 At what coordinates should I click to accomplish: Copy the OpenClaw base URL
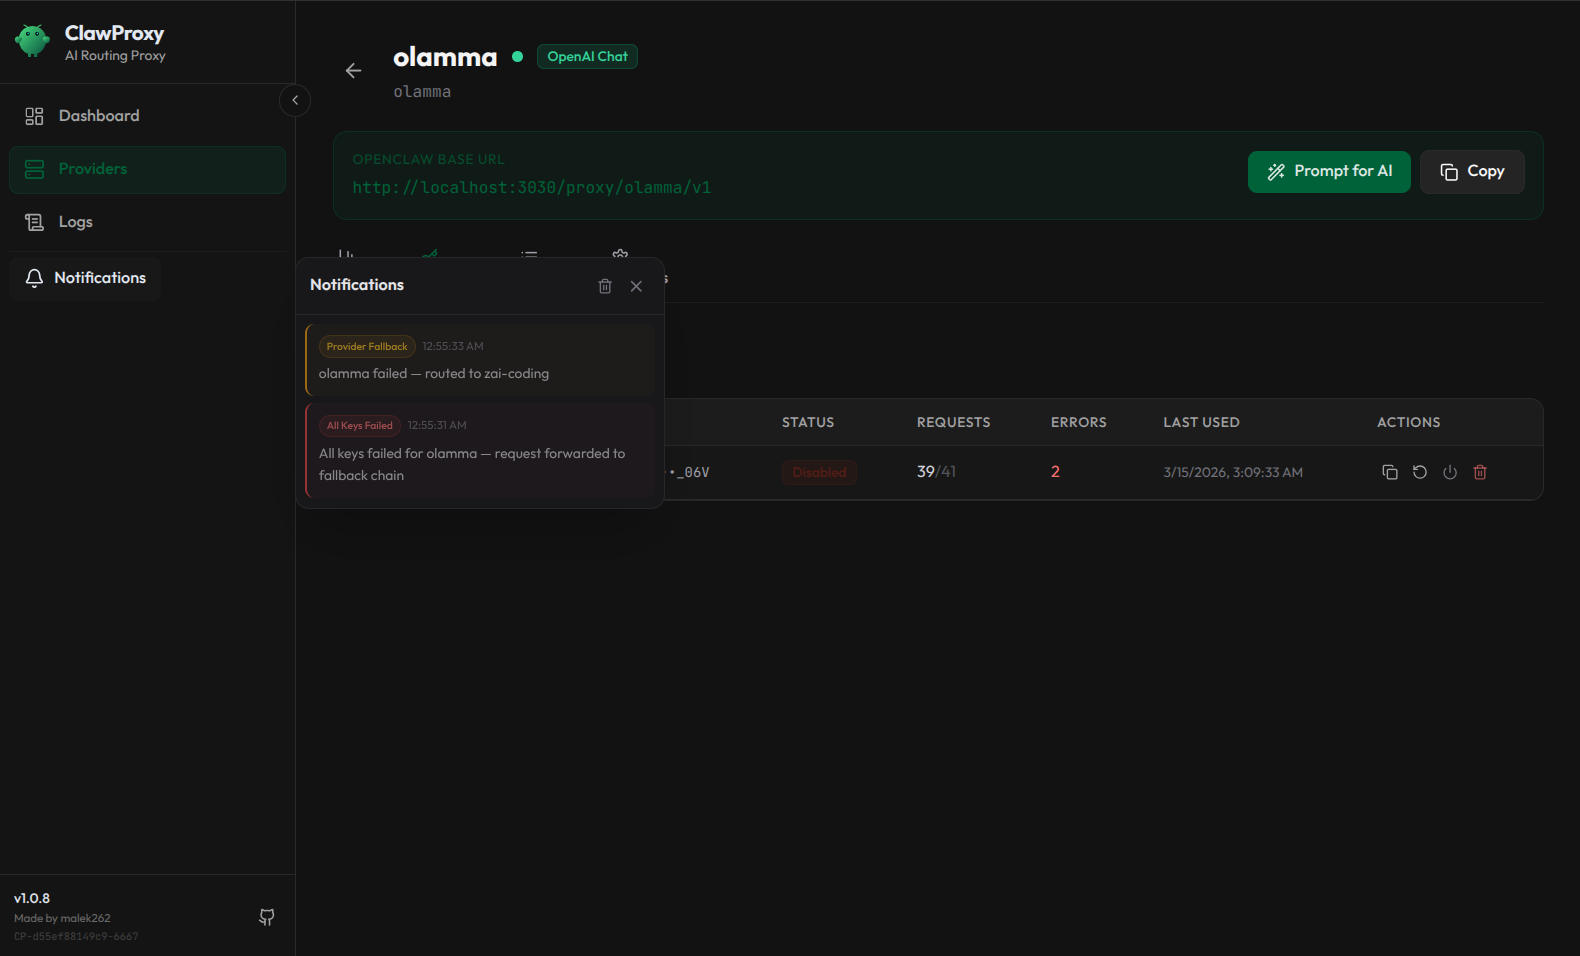click(x=1472, y=172)
